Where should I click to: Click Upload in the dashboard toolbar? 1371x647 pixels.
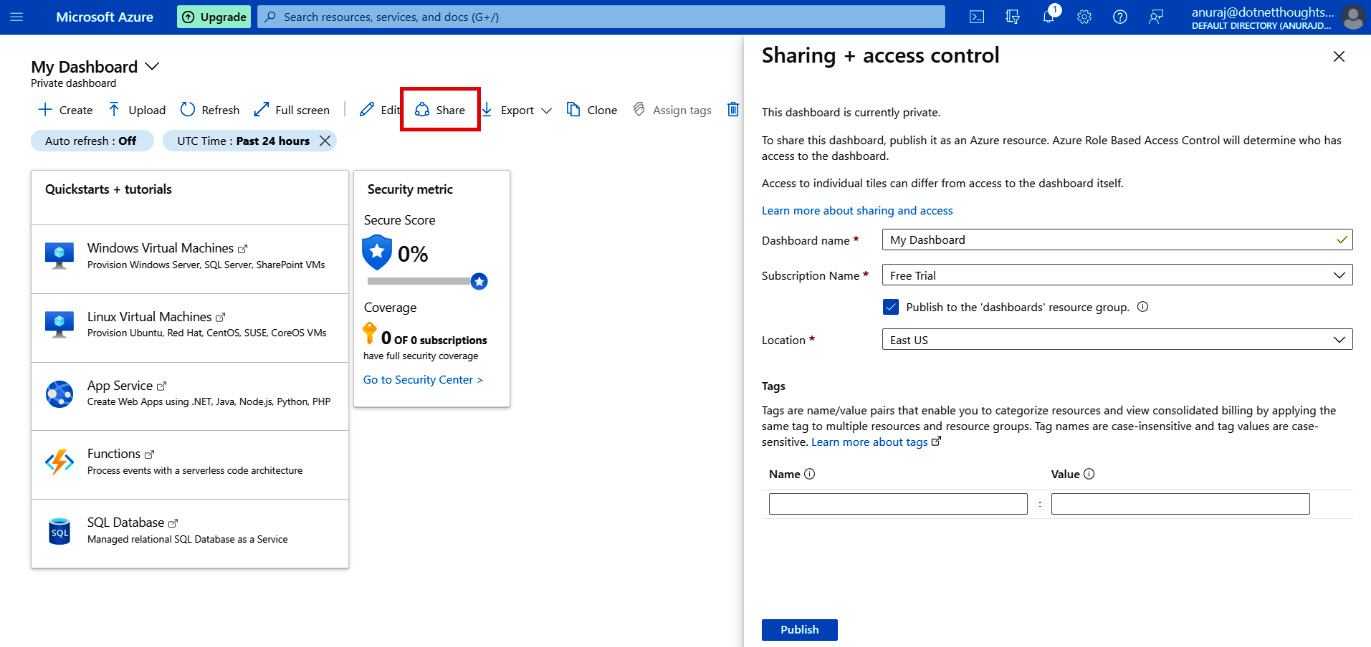tap(137, 110)
